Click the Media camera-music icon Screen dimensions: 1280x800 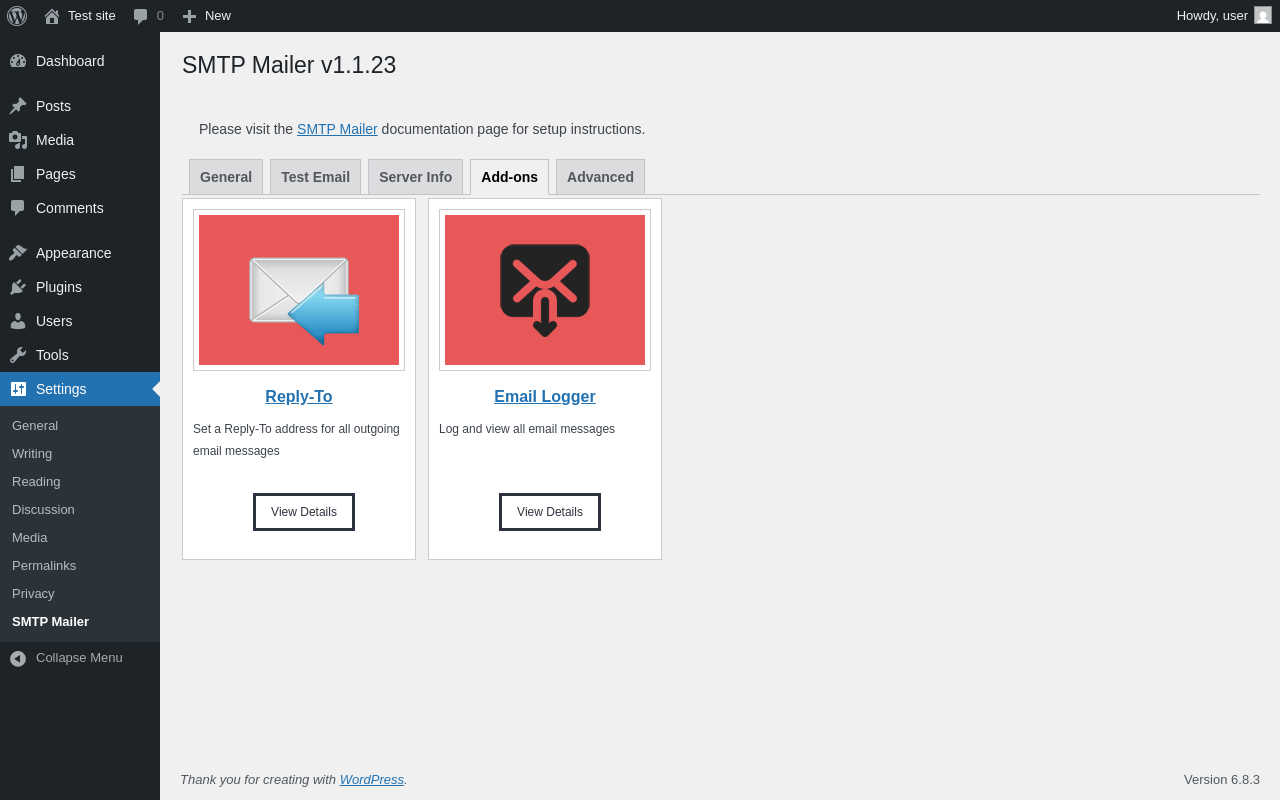[x=18, y=140]
